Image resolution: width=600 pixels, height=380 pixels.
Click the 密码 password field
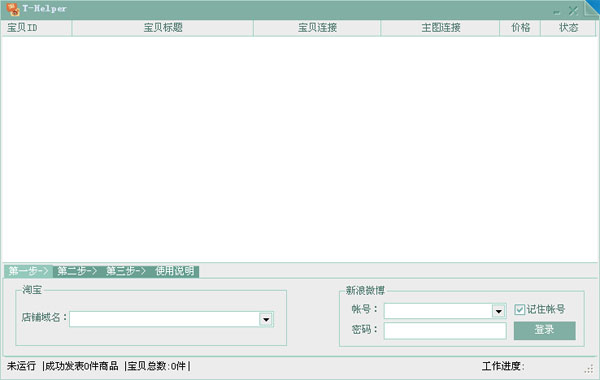pos(445,331)
